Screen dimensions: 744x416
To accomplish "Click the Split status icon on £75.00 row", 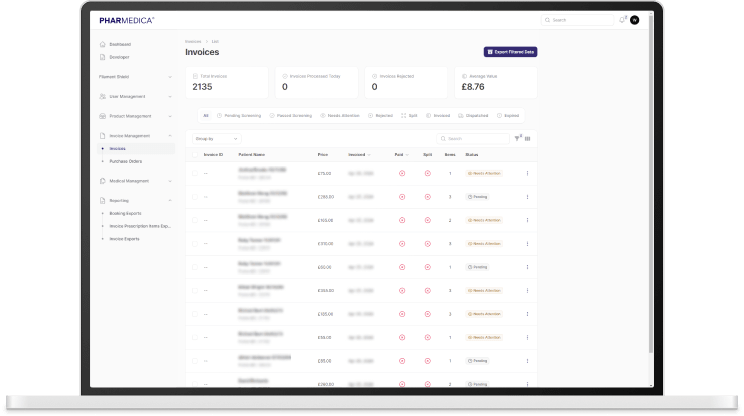I will pyautogui.click(x=428, y=174).
